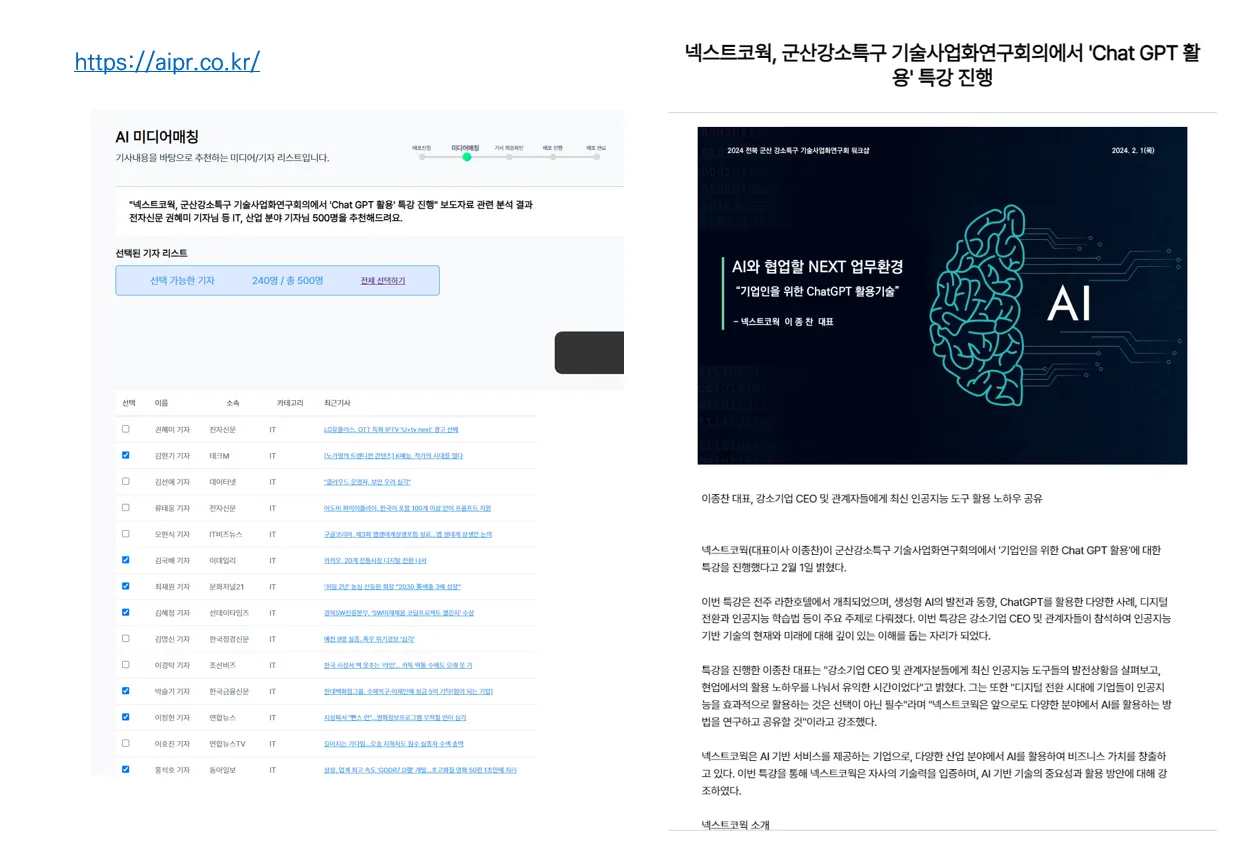The image size is (1256, 860).
Task: Click the 전체 선택하기 link
Action: pos(383,281)
